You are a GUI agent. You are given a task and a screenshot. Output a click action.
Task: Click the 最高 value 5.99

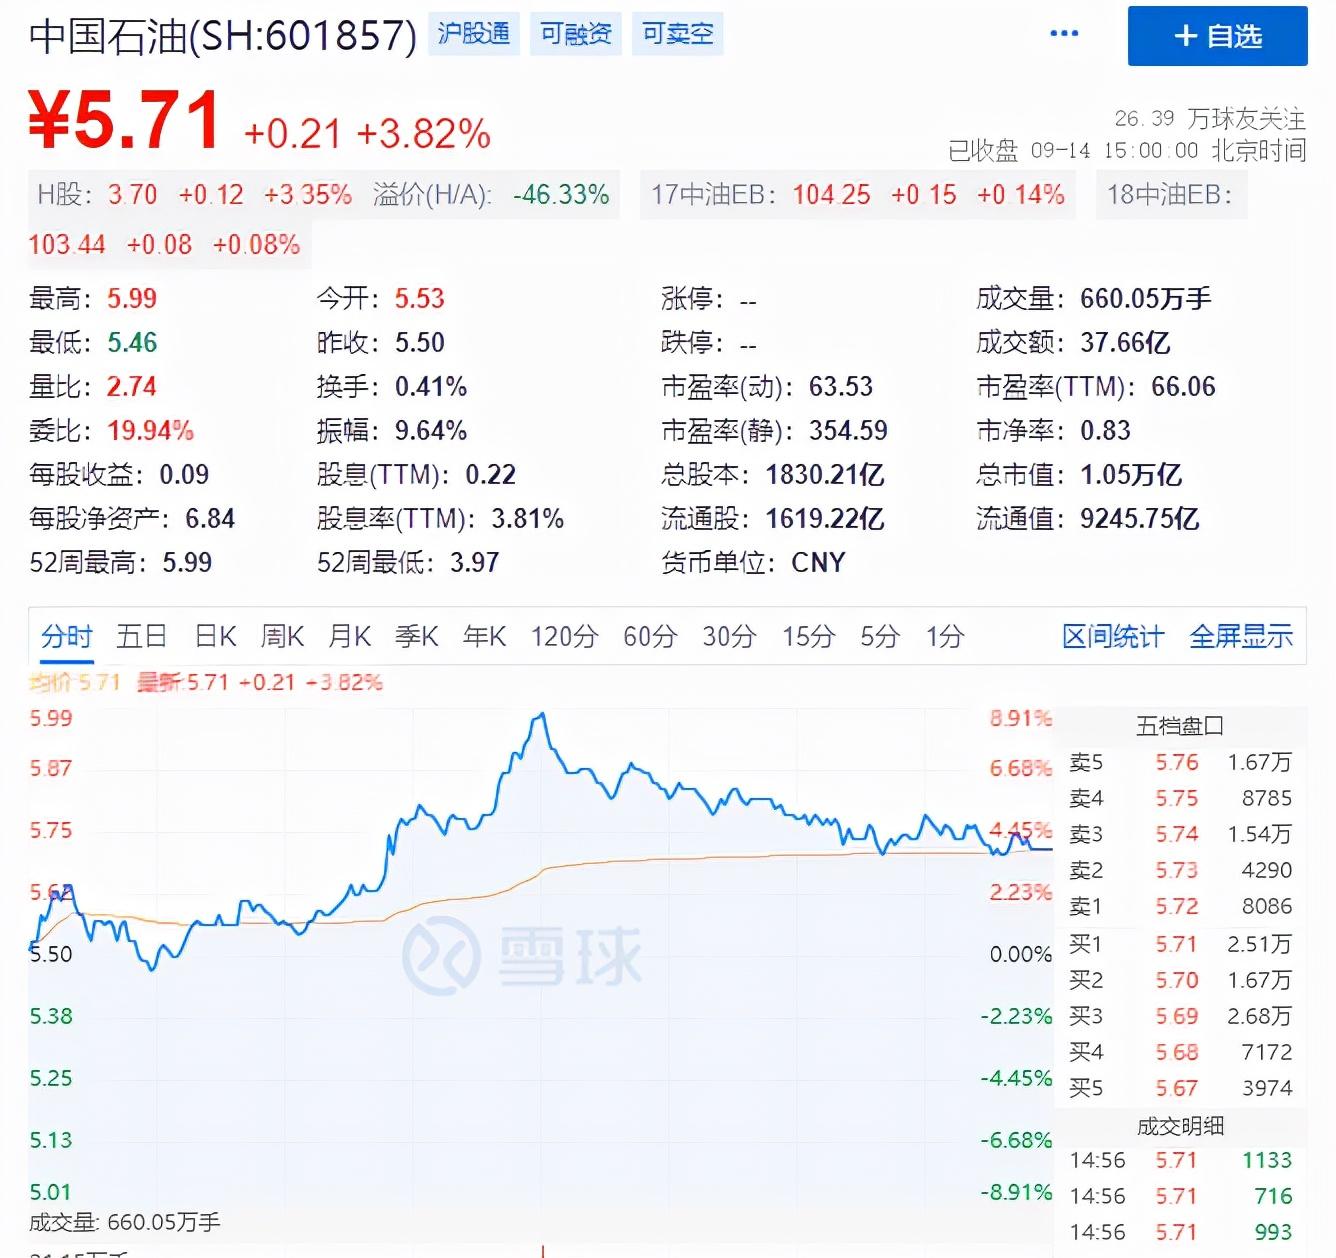pos(132,298)
